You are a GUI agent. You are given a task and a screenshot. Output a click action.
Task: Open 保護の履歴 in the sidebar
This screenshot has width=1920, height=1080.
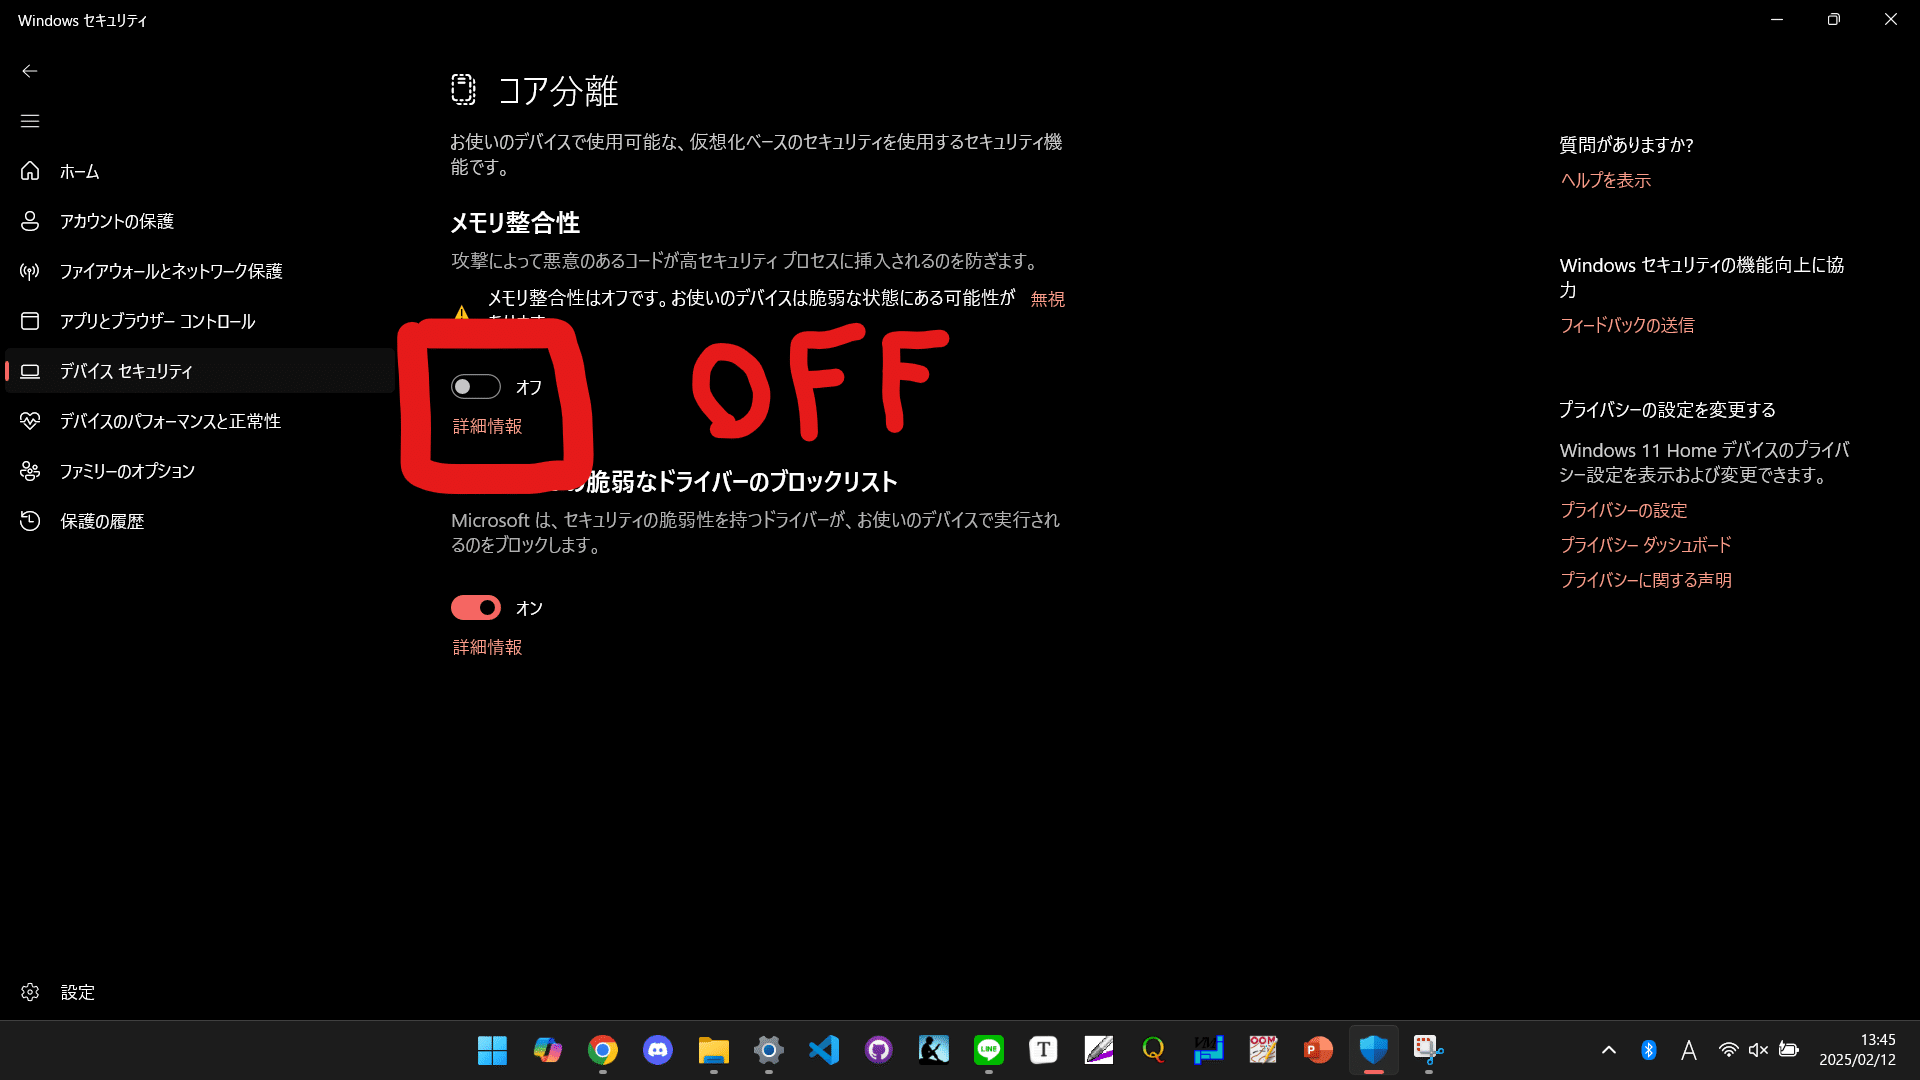point(200,521)
